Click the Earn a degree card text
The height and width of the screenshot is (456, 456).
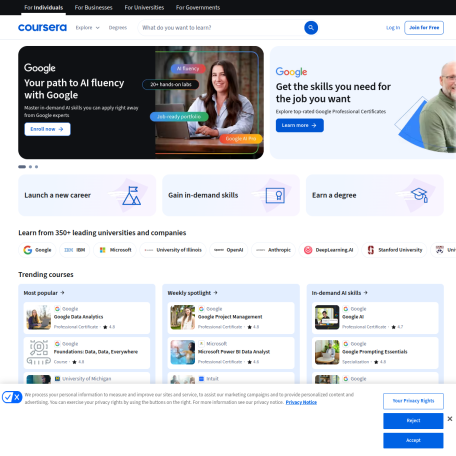[x=334, y=195]
